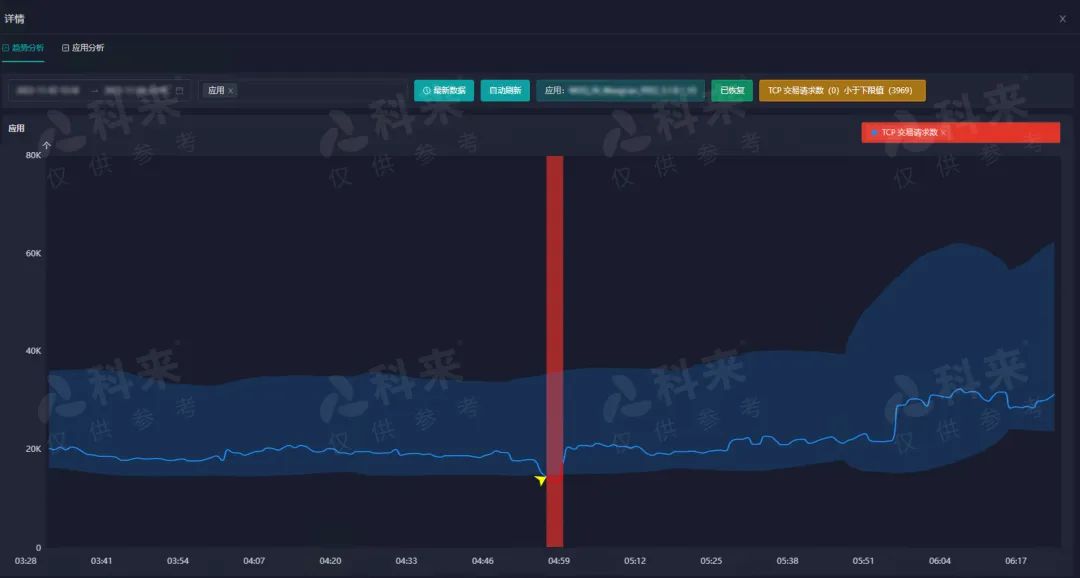Image resolution: width=1080 pixels, height=578 pixels.
Task: Click the blue dot in TCP 交易请求数 legend
Action: 874,133
